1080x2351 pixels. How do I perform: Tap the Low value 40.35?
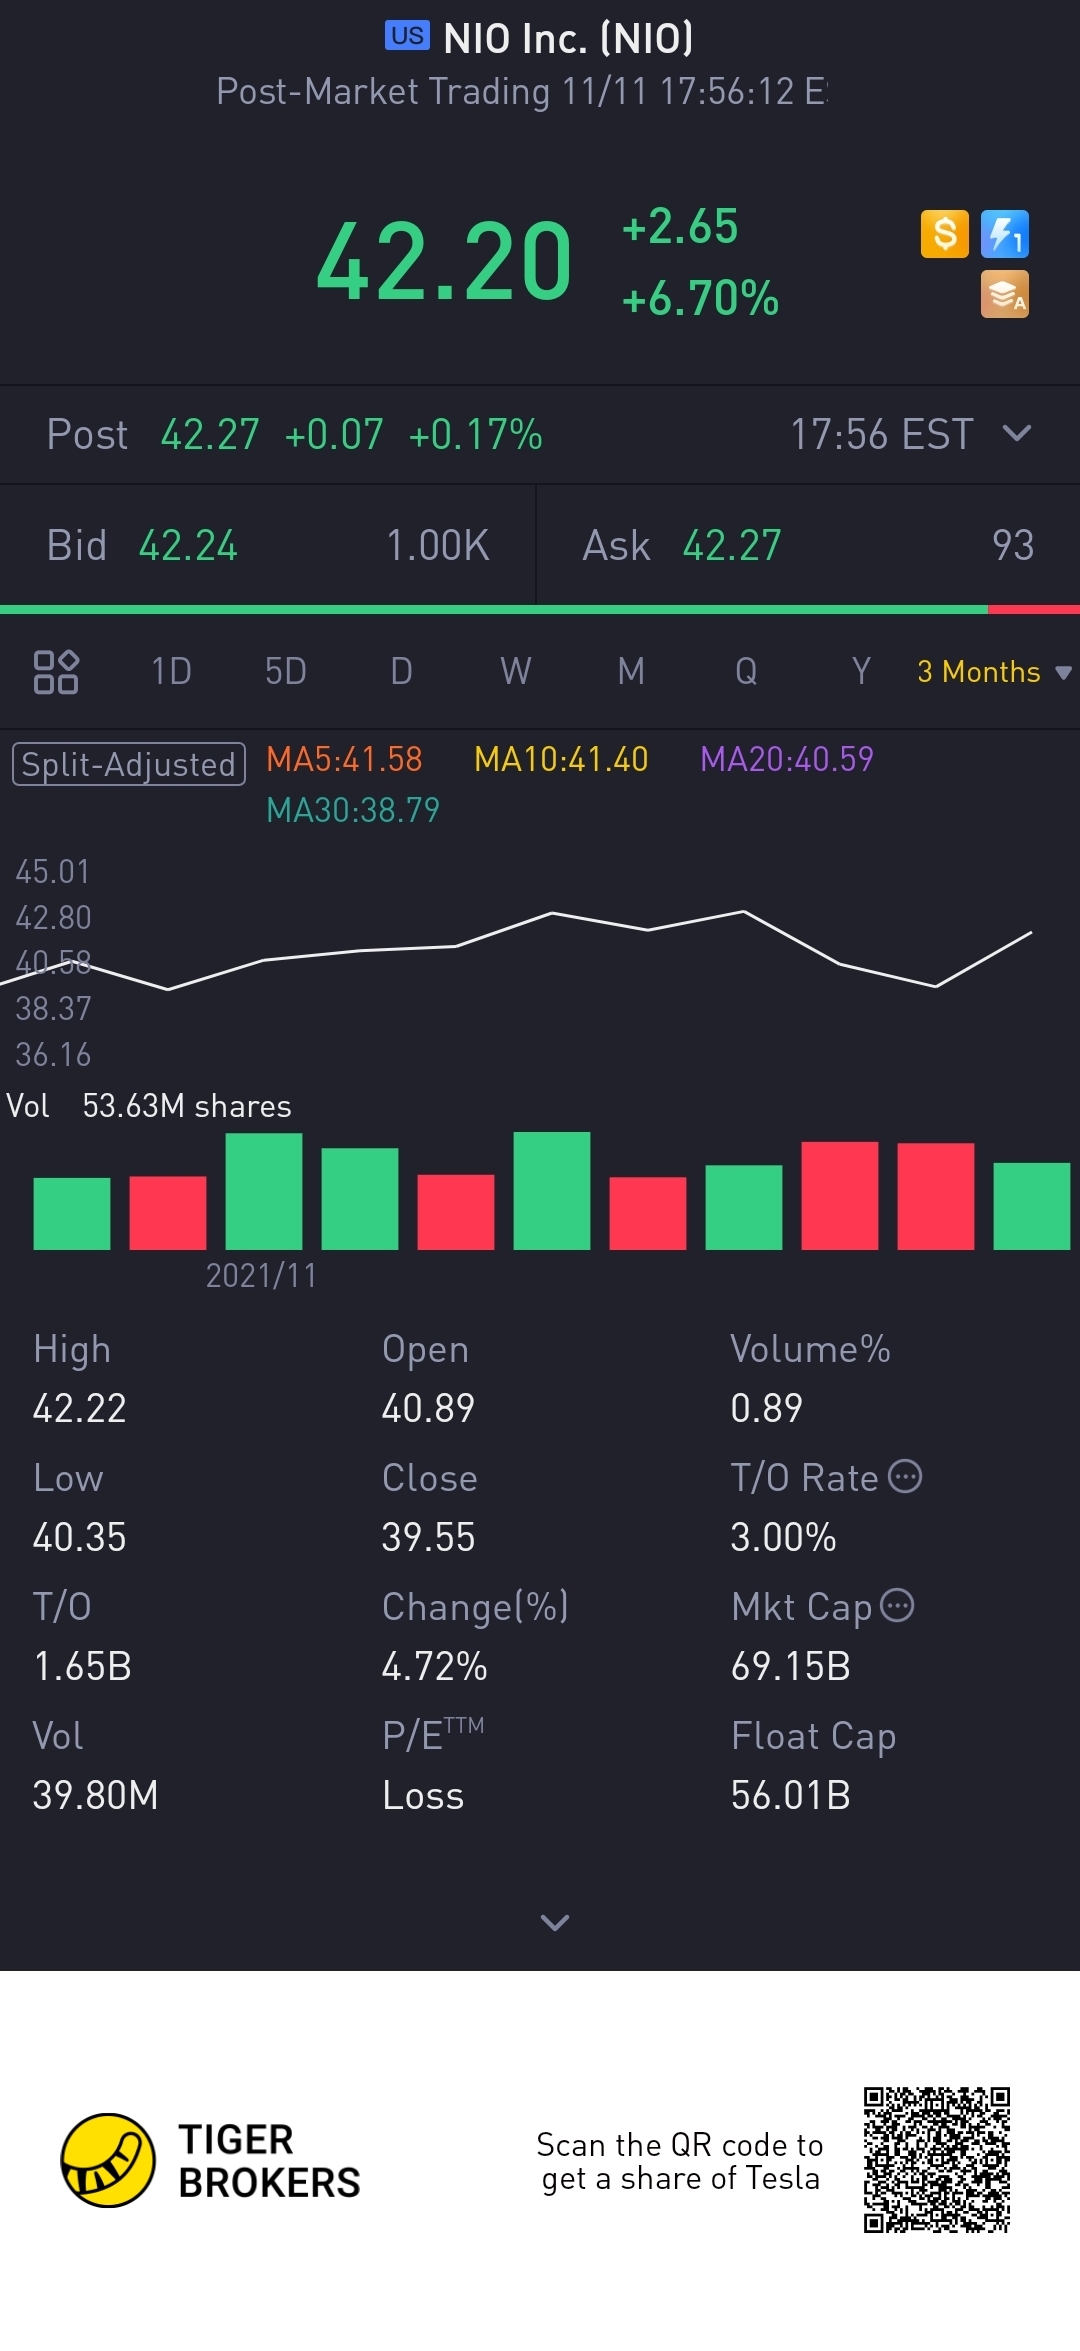[80, 1538]
